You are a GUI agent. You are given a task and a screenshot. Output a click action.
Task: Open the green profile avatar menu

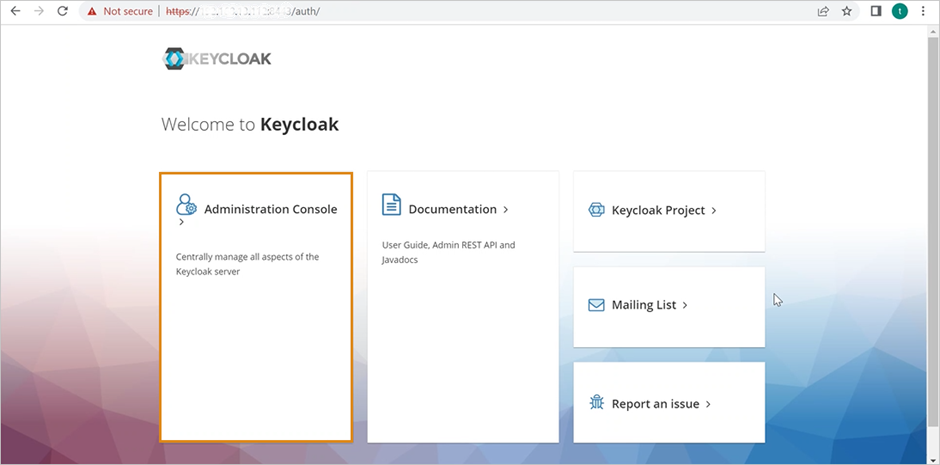pos(899,12)
